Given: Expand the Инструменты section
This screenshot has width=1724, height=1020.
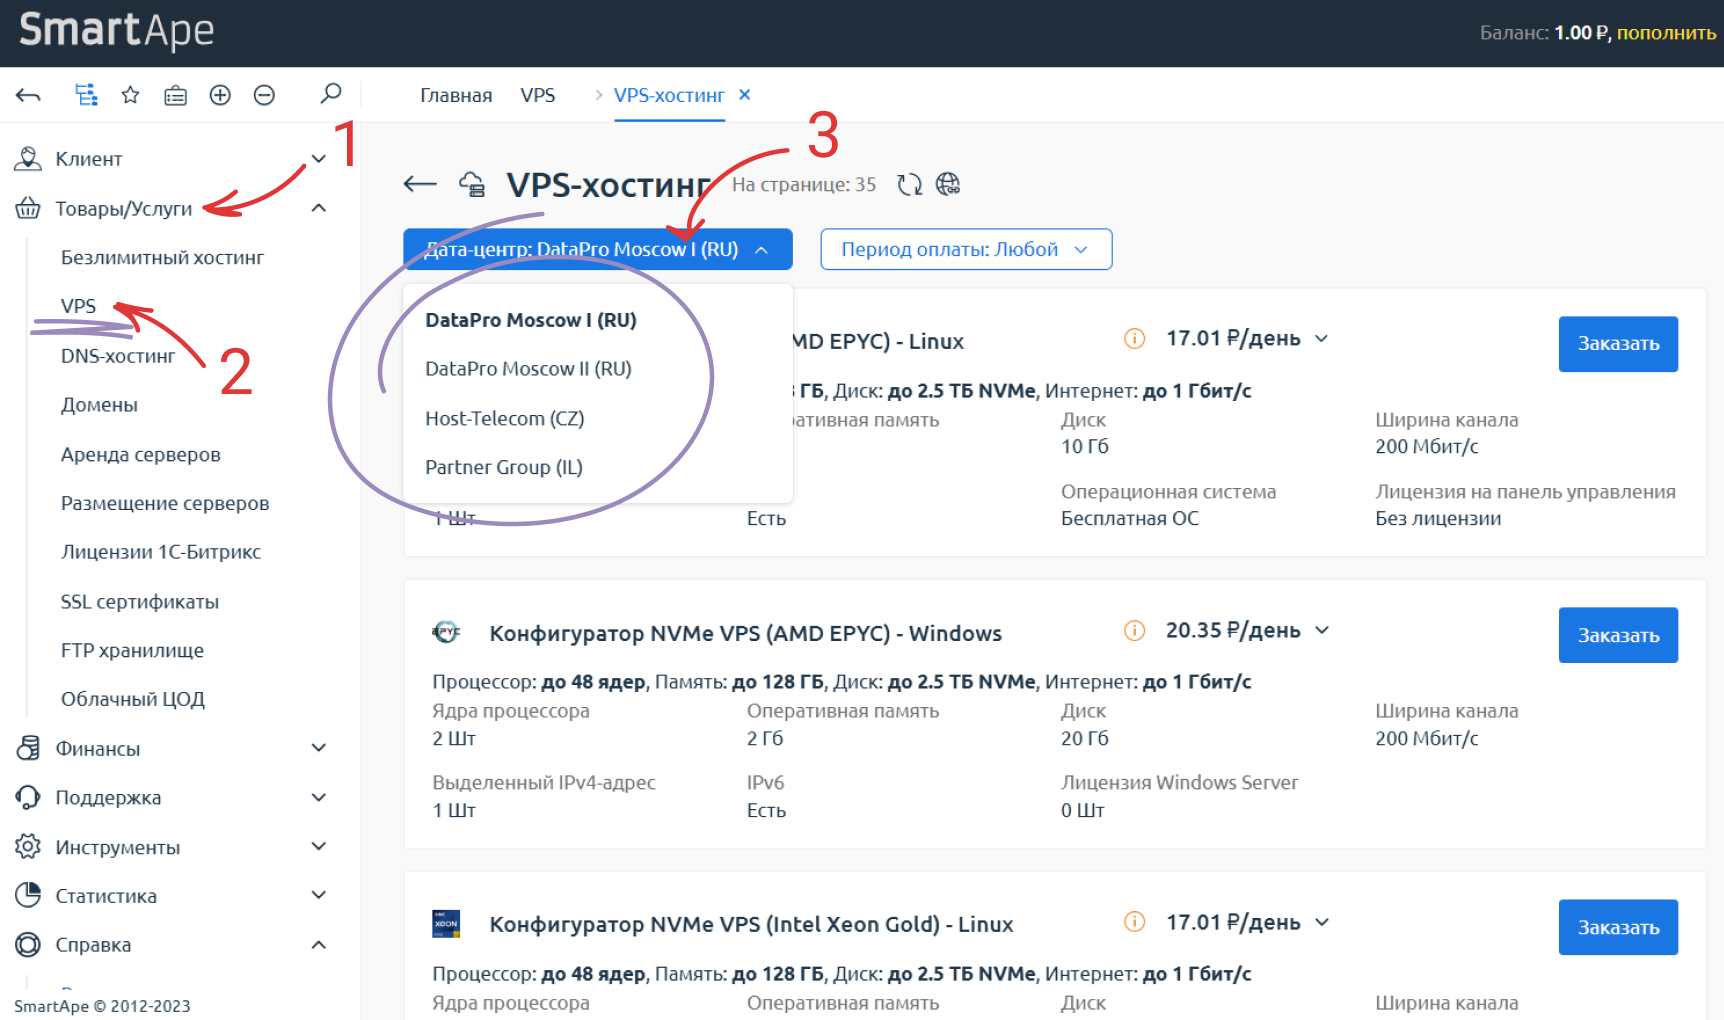Looking at the screenshot, I should pos(319,846).
